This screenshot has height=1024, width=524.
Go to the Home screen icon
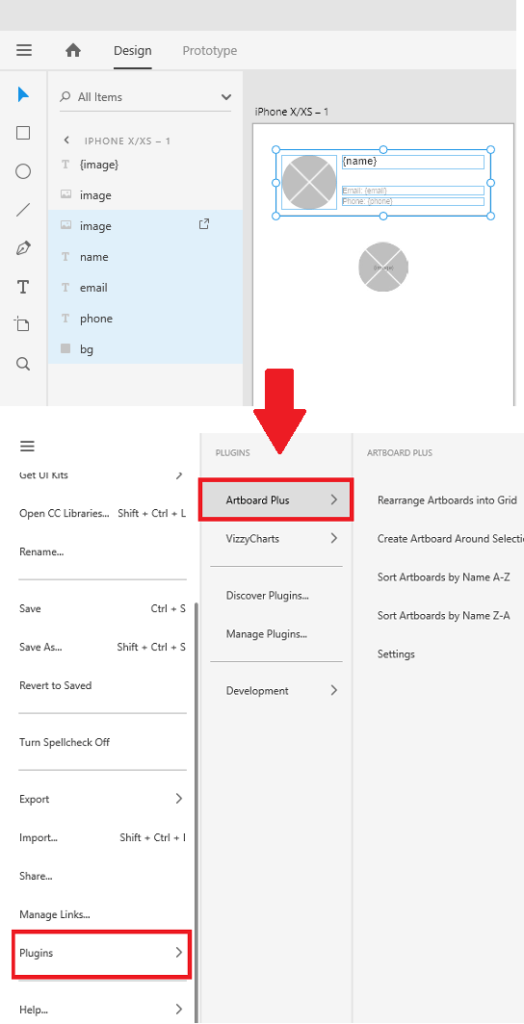pyautogui.click(x=73, y=50)
